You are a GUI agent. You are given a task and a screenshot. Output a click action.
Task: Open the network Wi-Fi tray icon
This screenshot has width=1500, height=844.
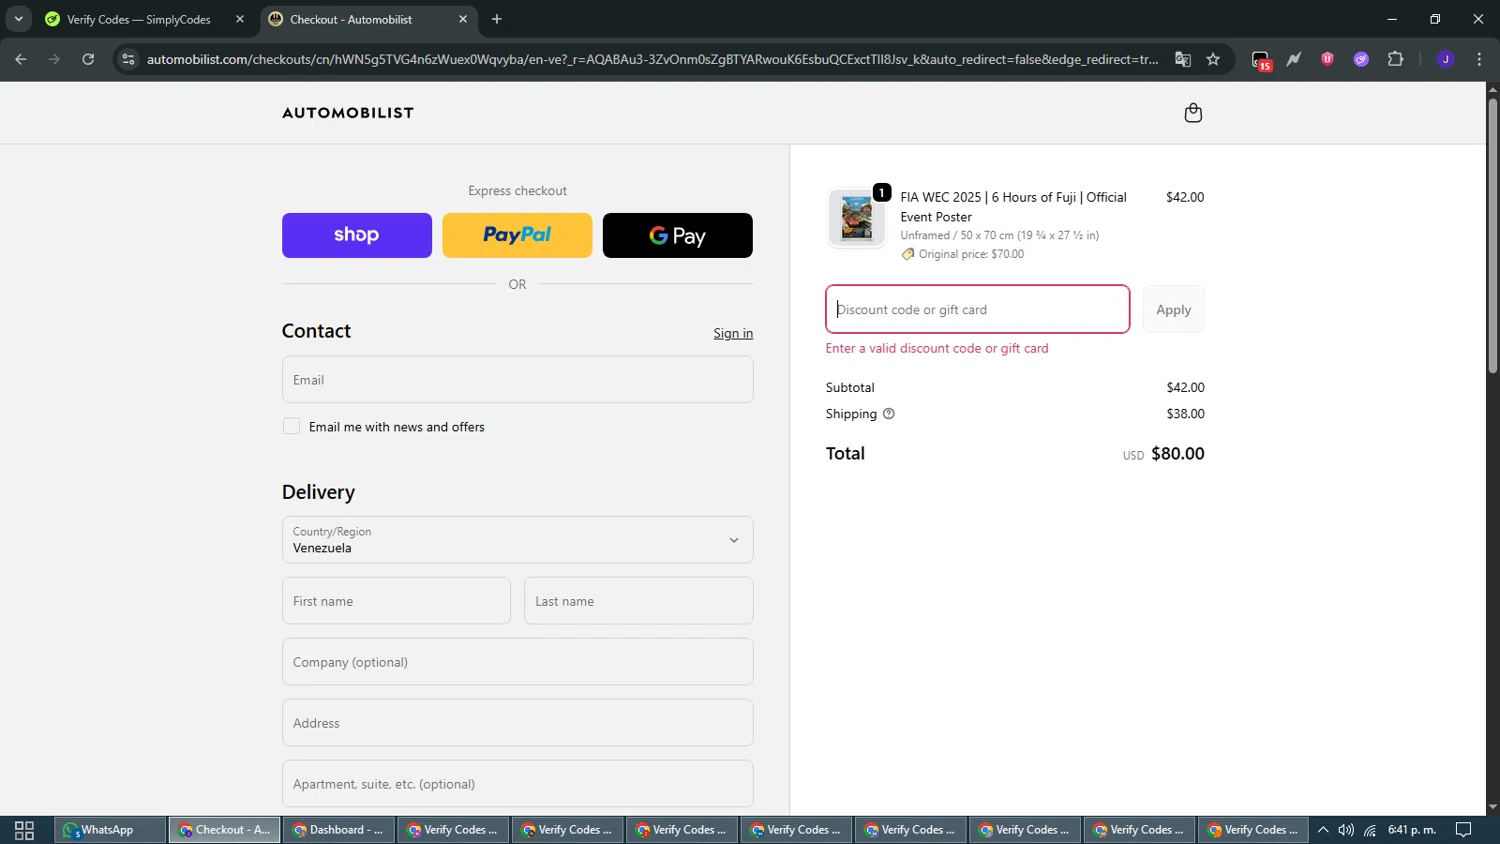pos(1370,830)
